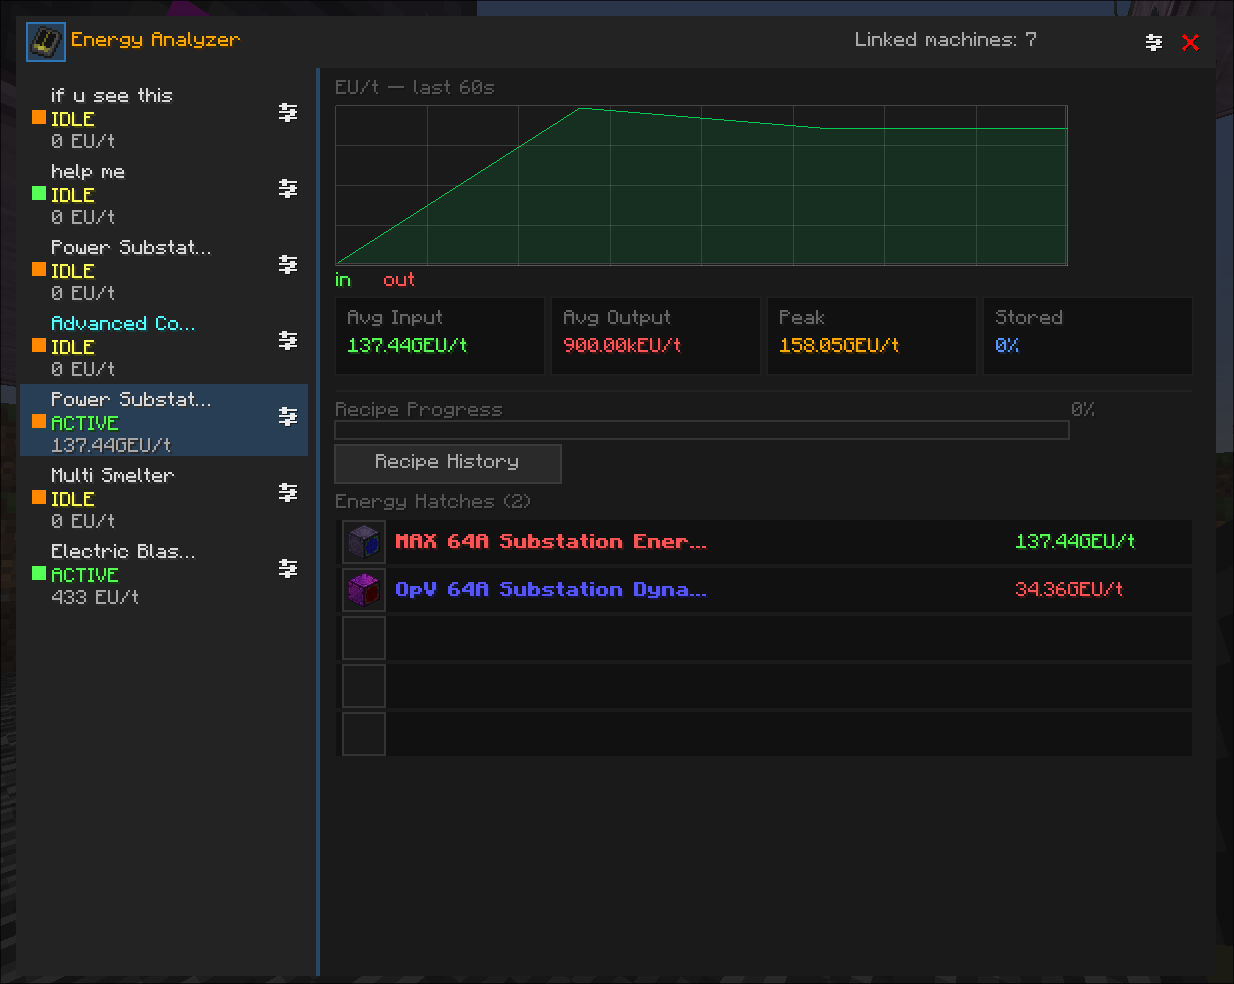Viewport: 1234px width, 984px height.
Task: Select the active Power Substat... entry
Action: tap(164, 421)
